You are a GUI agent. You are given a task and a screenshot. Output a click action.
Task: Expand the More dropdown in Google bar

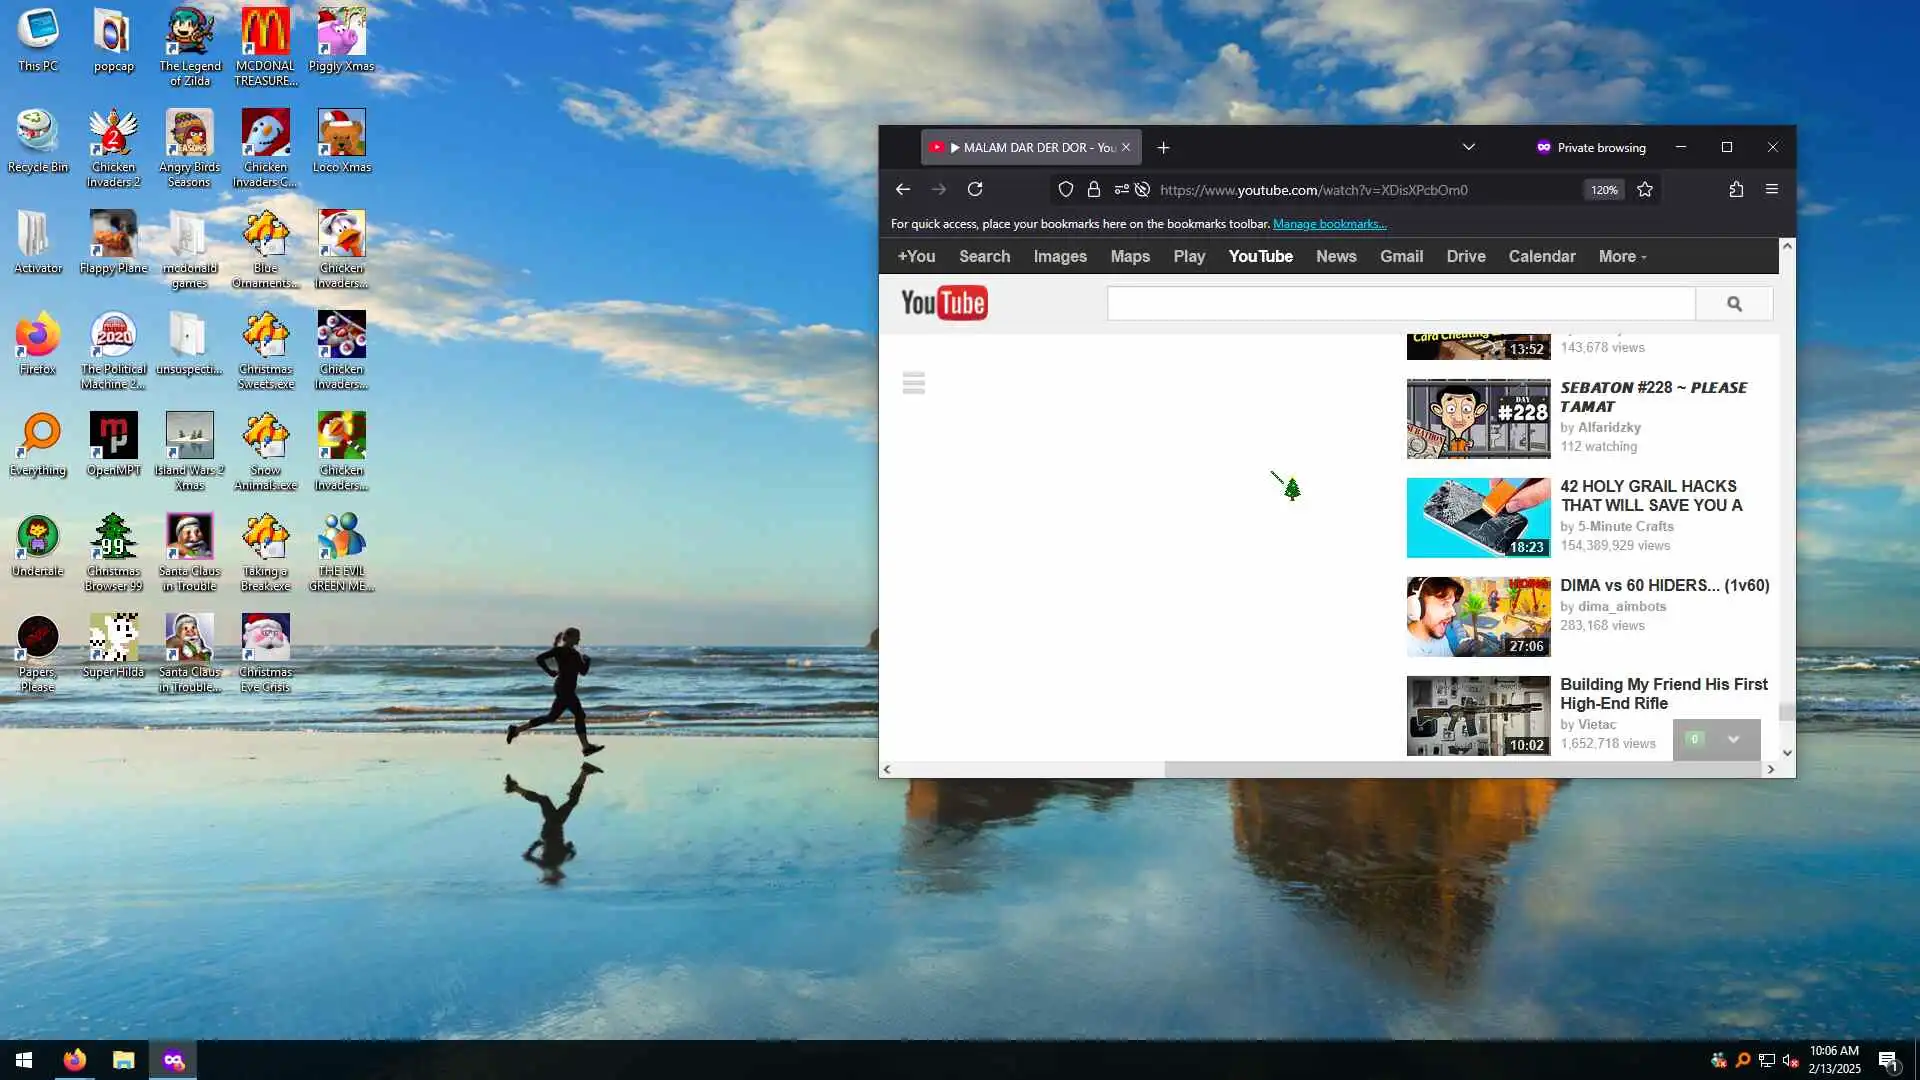click(1622, 257)
